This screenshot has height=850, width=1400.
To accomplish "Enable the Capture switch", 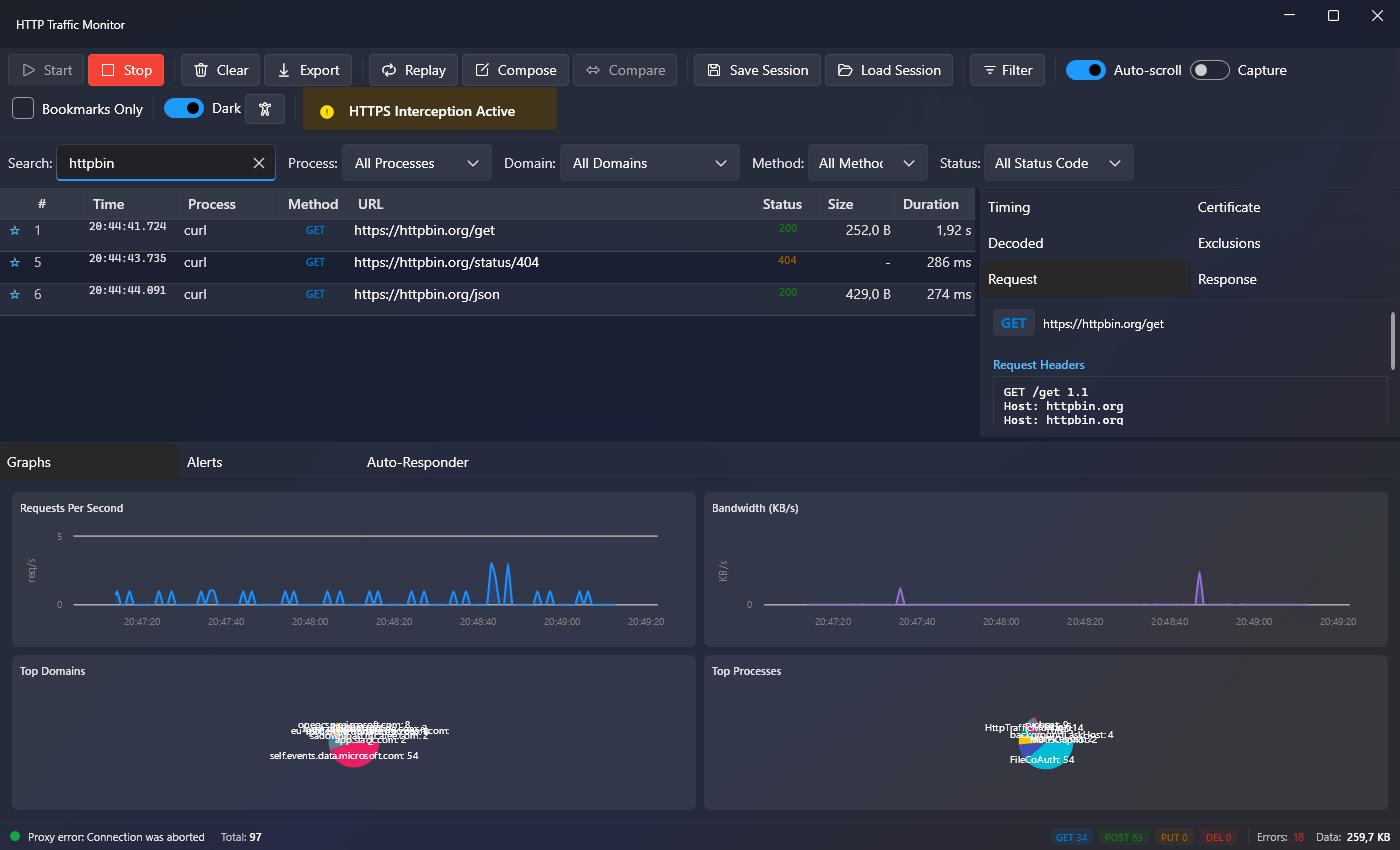I will (1210, 70).
